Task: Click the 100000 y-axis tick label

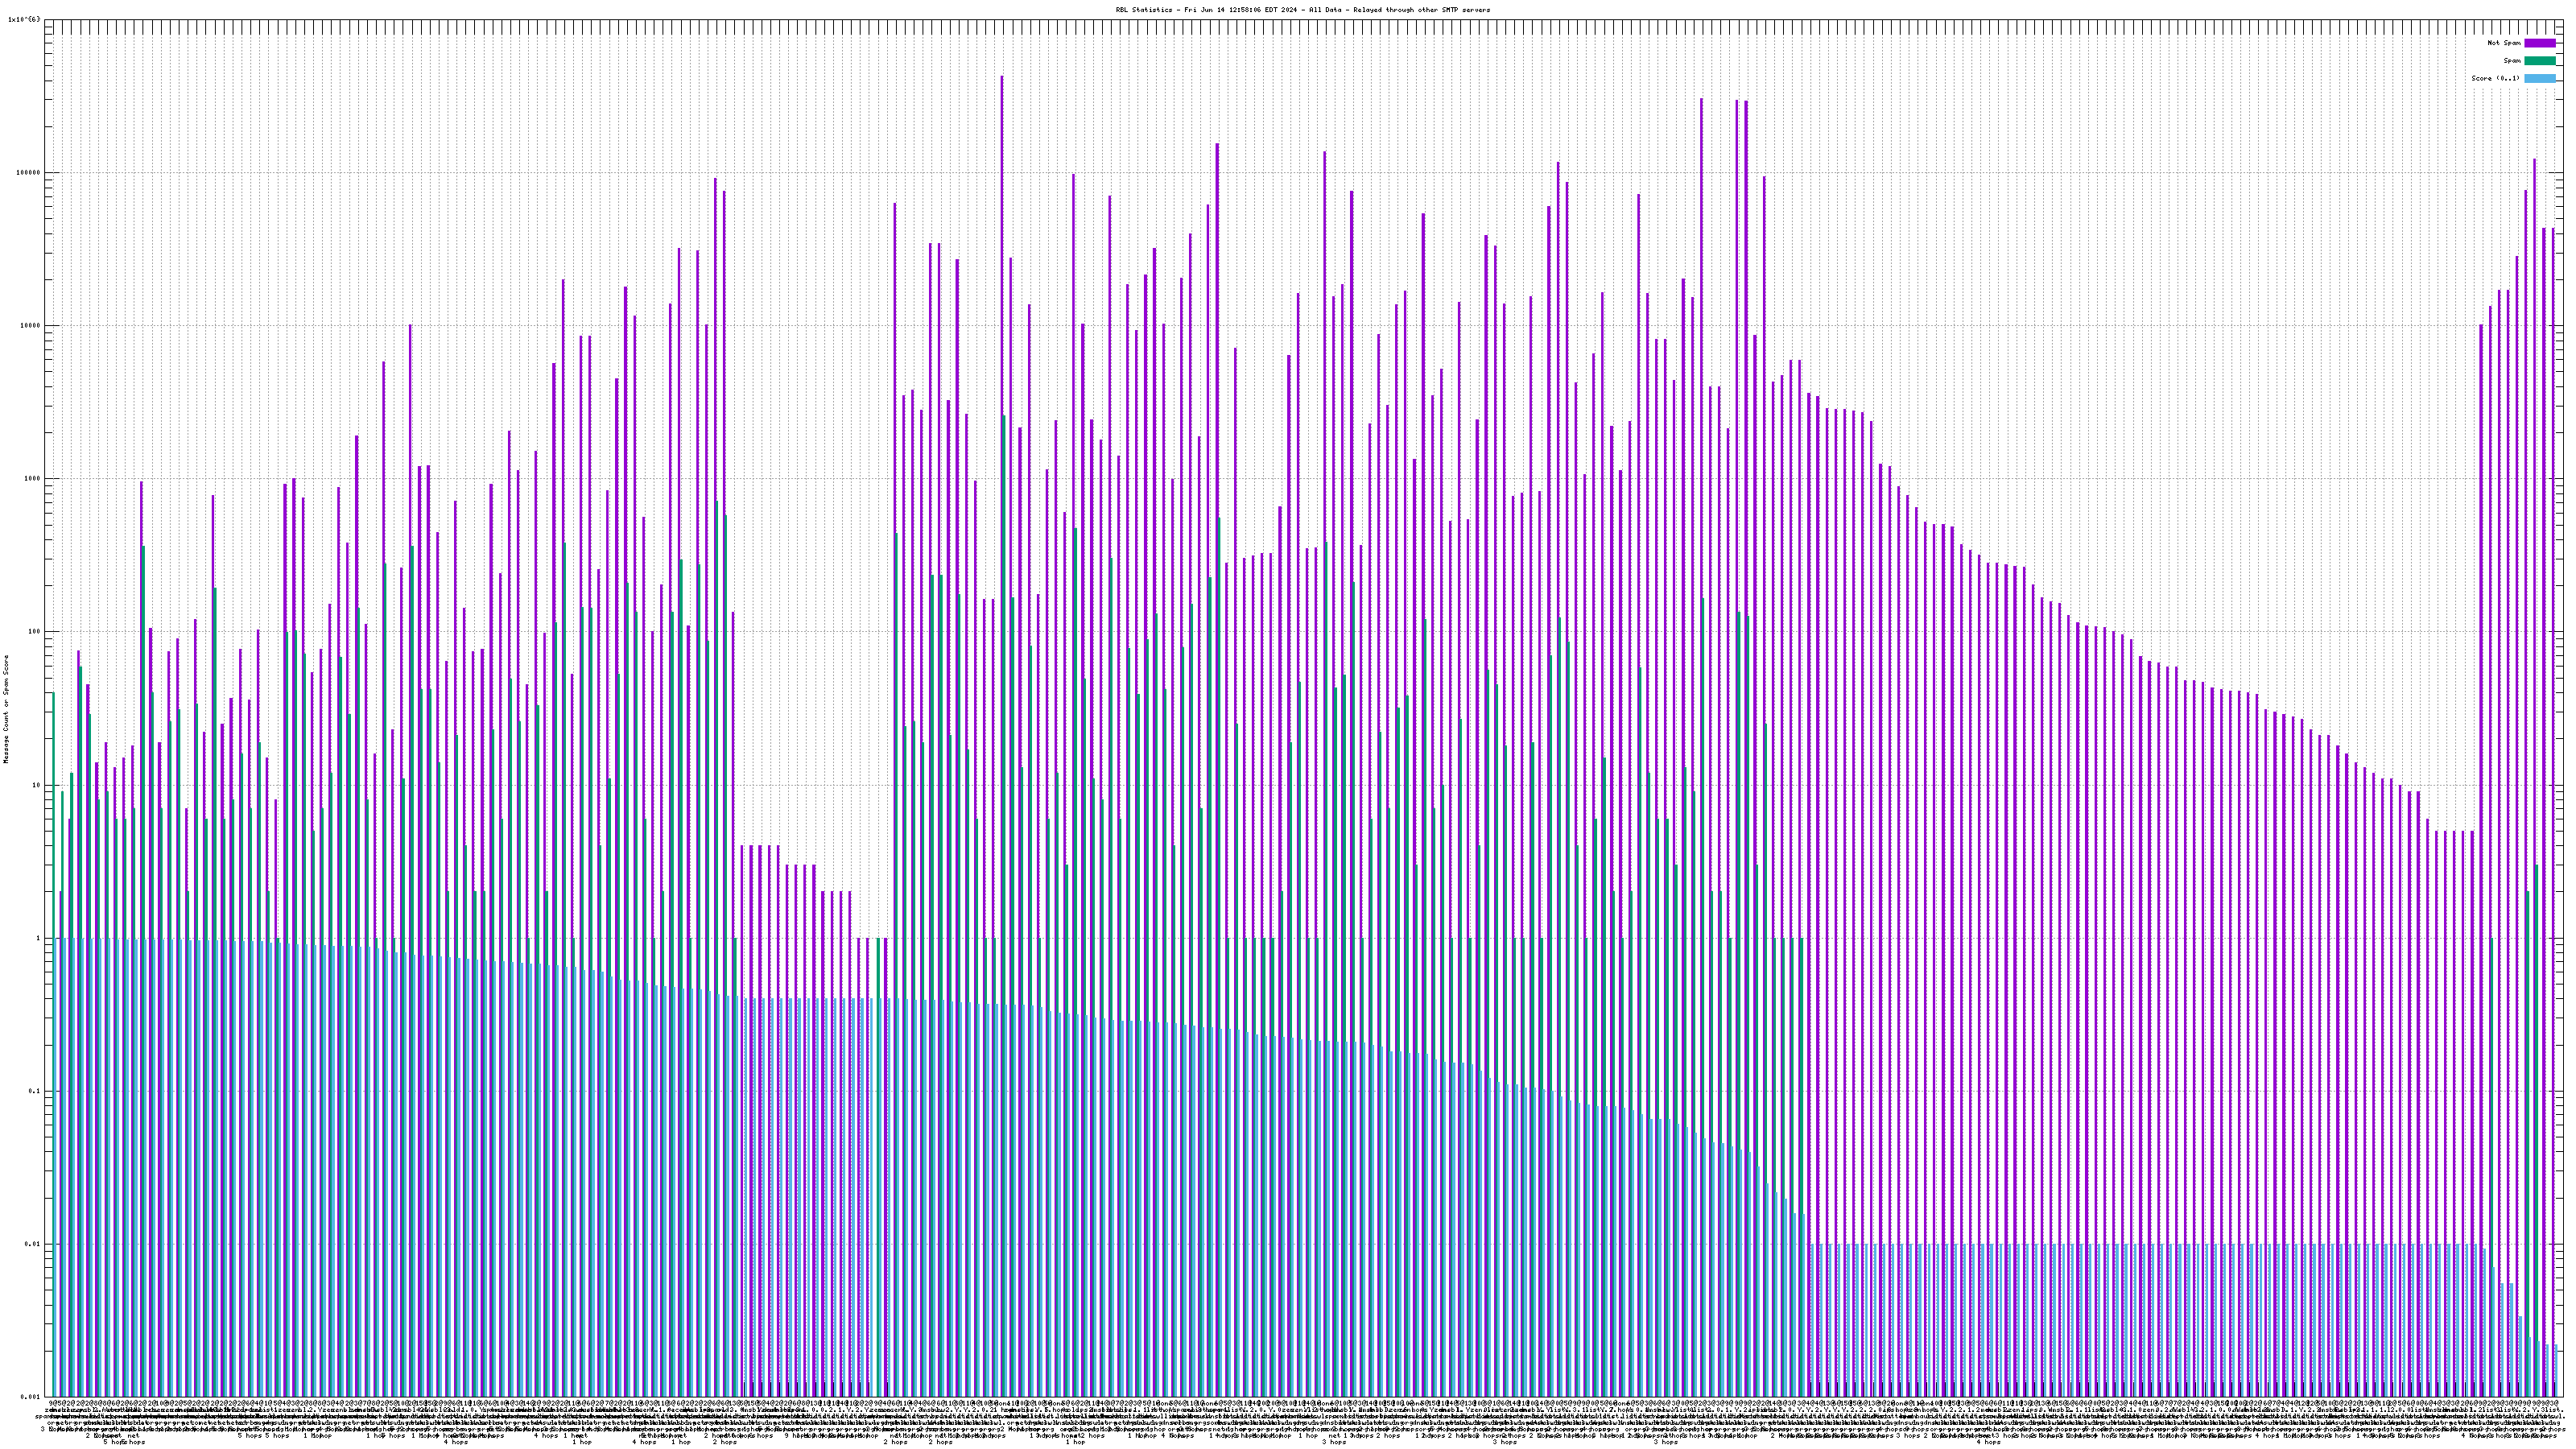Action: (29, 172)
